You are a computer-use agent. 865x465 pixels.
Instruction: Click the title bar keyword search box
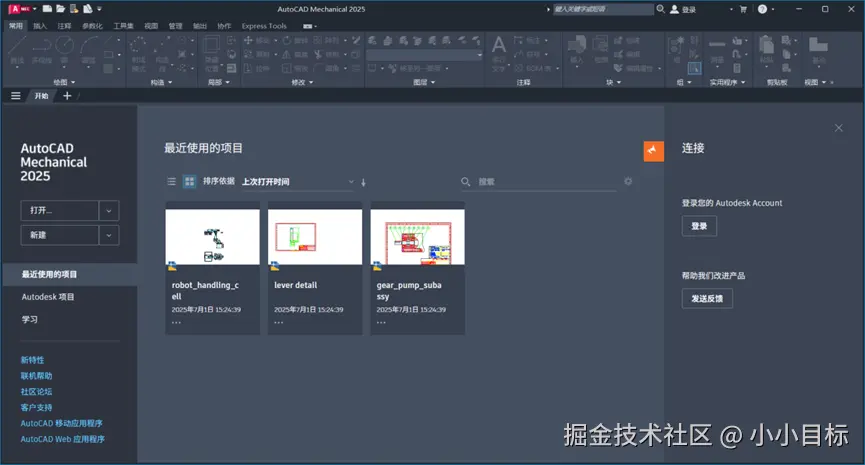coord(603,9)
